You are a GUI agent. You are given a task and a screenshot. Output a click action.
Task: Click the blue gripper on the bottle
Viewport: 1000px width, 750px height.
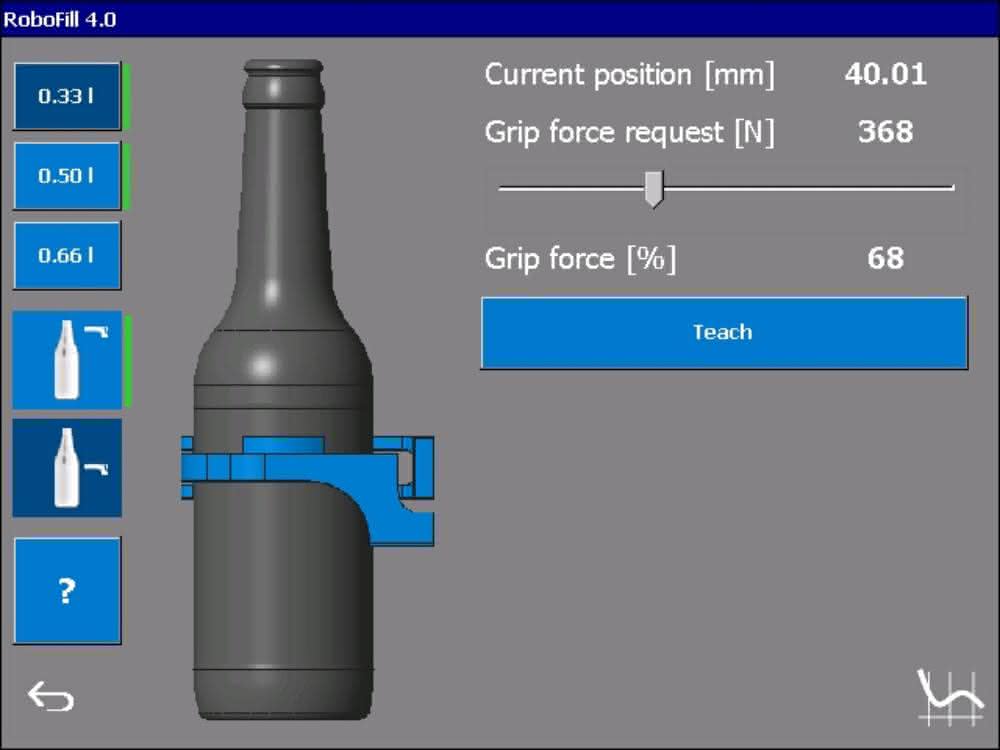307,490
